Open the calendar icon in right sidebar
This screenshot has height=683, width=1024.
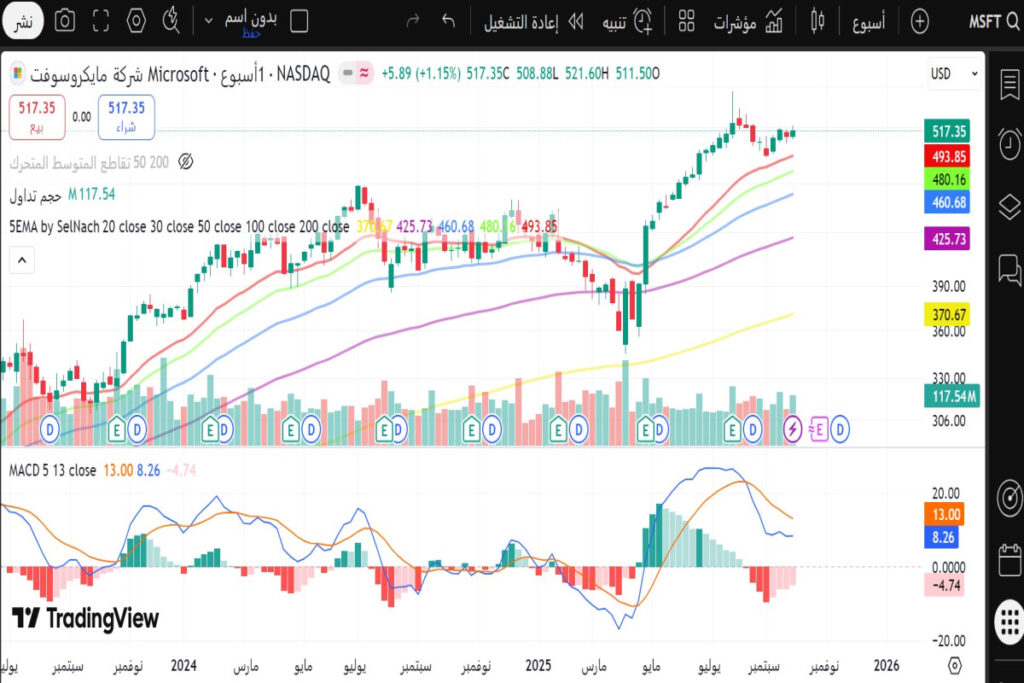click(1009, 556)
